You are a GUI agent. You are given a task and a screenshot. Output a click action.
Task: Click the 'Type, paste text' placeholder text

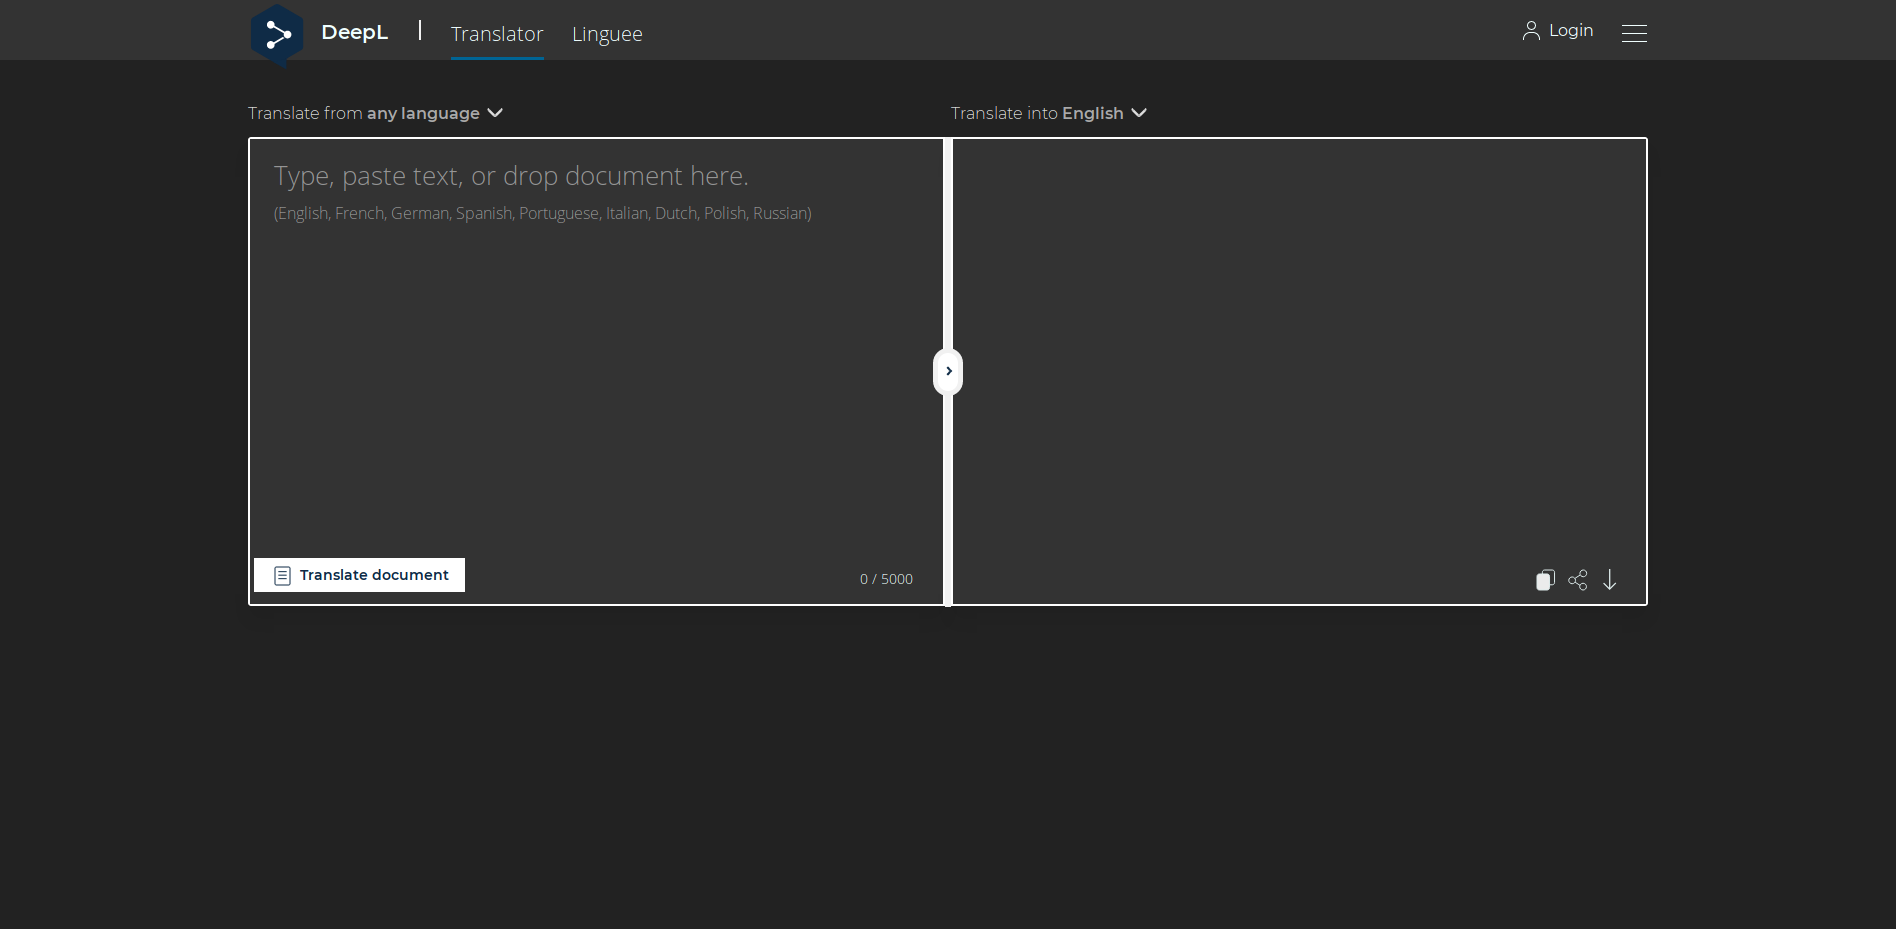(x=510, y=176)
